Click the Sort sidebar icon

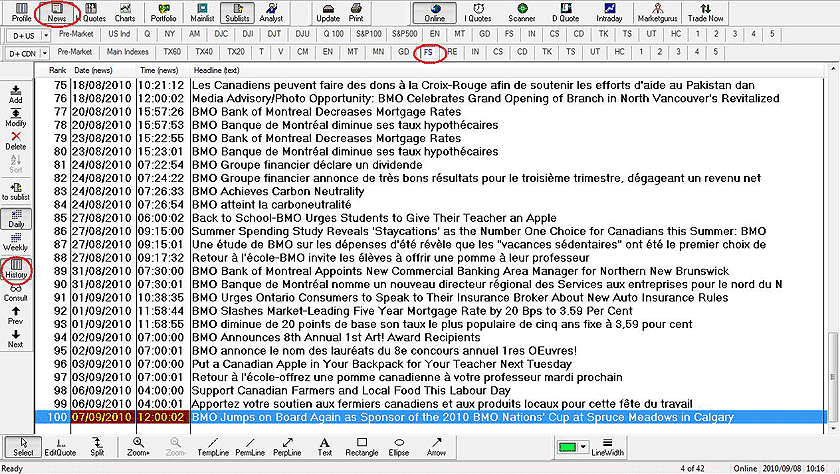pos(16,164)
